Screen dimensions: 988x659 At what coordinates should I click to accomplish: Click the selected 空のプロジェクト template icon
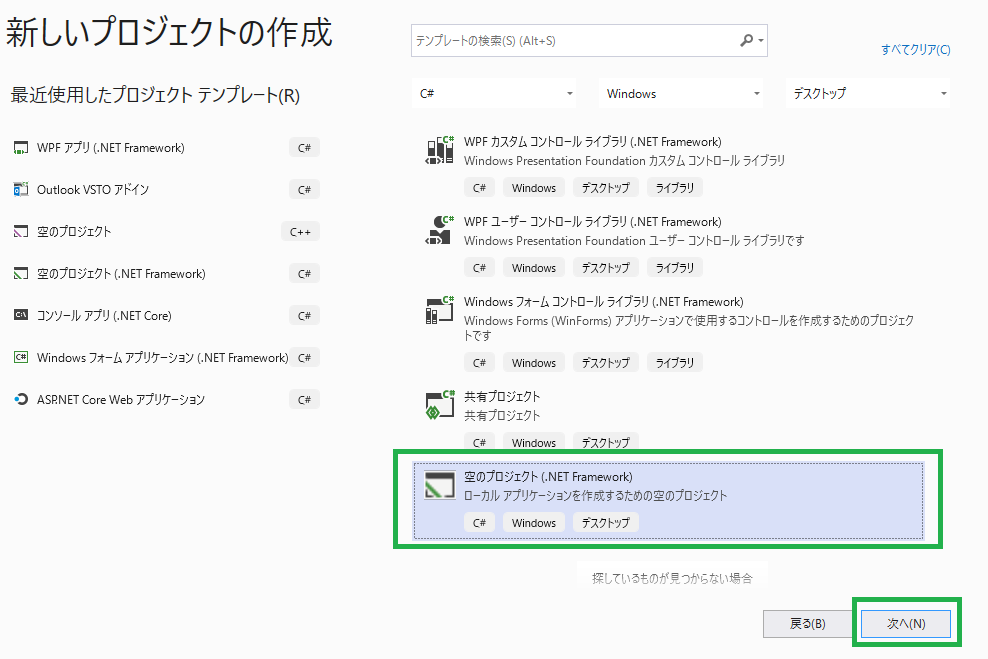click(x=440, y=485)
